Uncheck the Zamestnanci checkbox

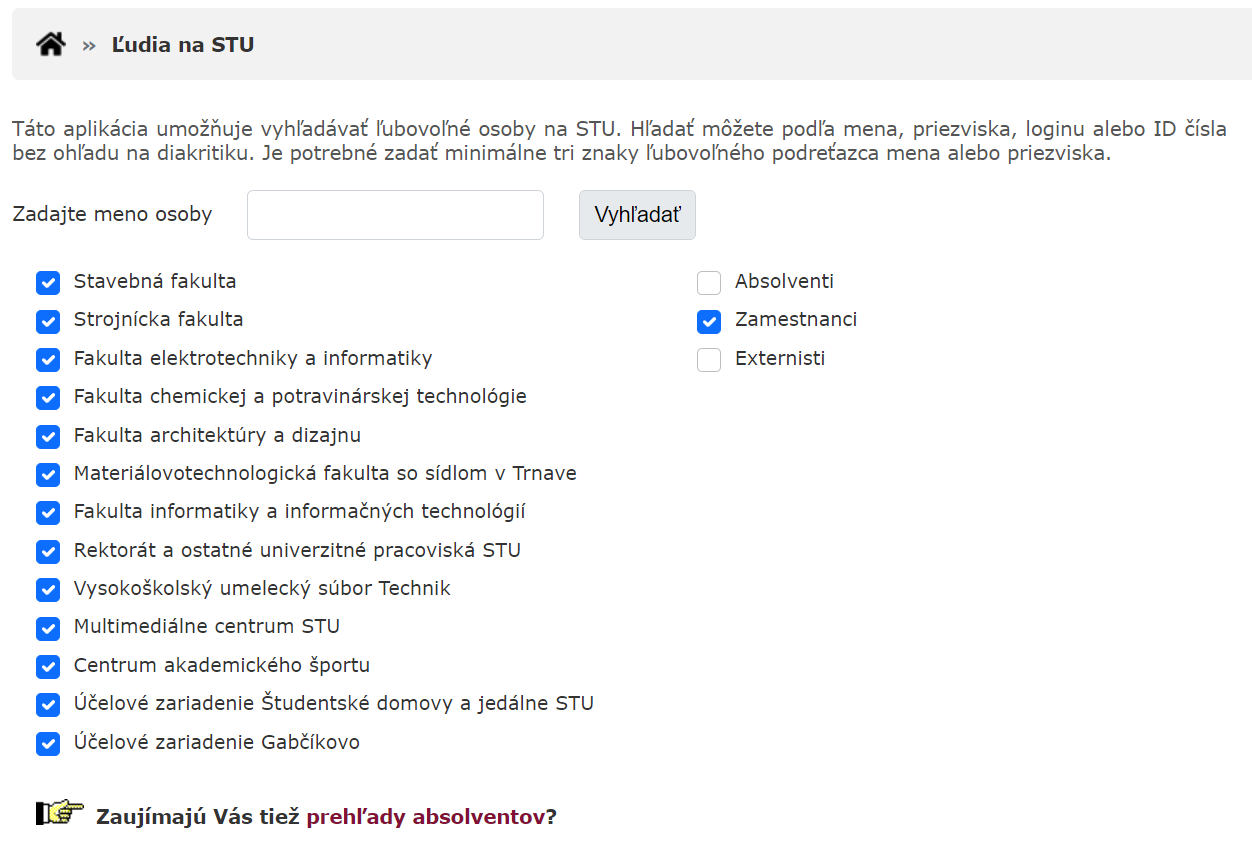coord(709,321)
